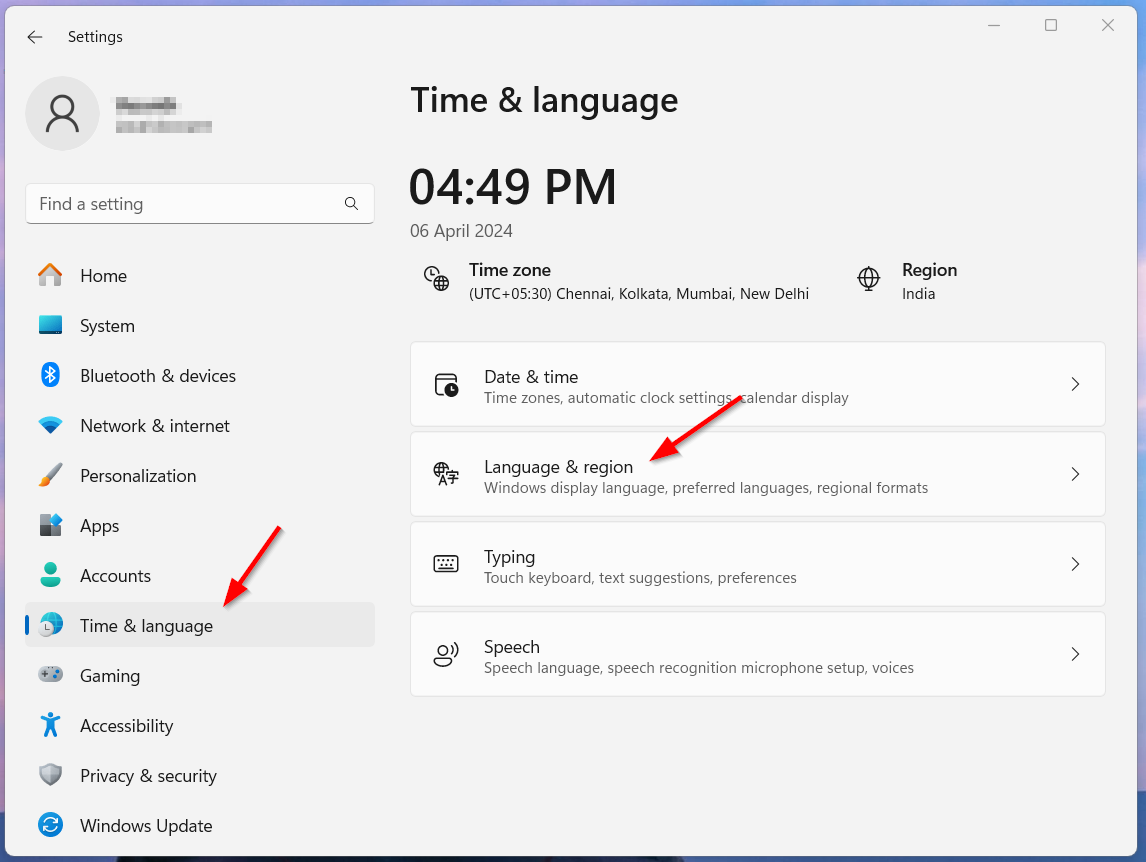Open Privacy & security
1146x862 pixels.
[200, 776]
